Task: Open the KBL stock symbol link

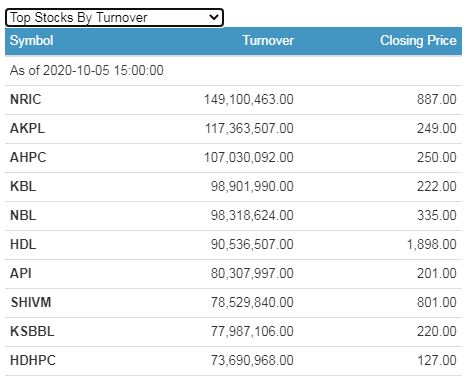Action: click(x=23, y=186)
